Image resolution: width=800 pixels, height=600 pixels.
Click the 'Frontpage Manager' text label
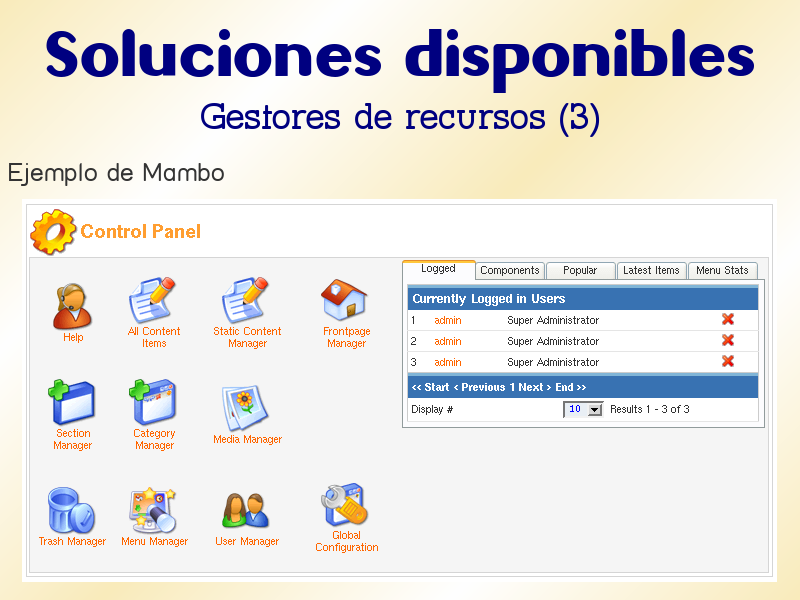point(346,337)
